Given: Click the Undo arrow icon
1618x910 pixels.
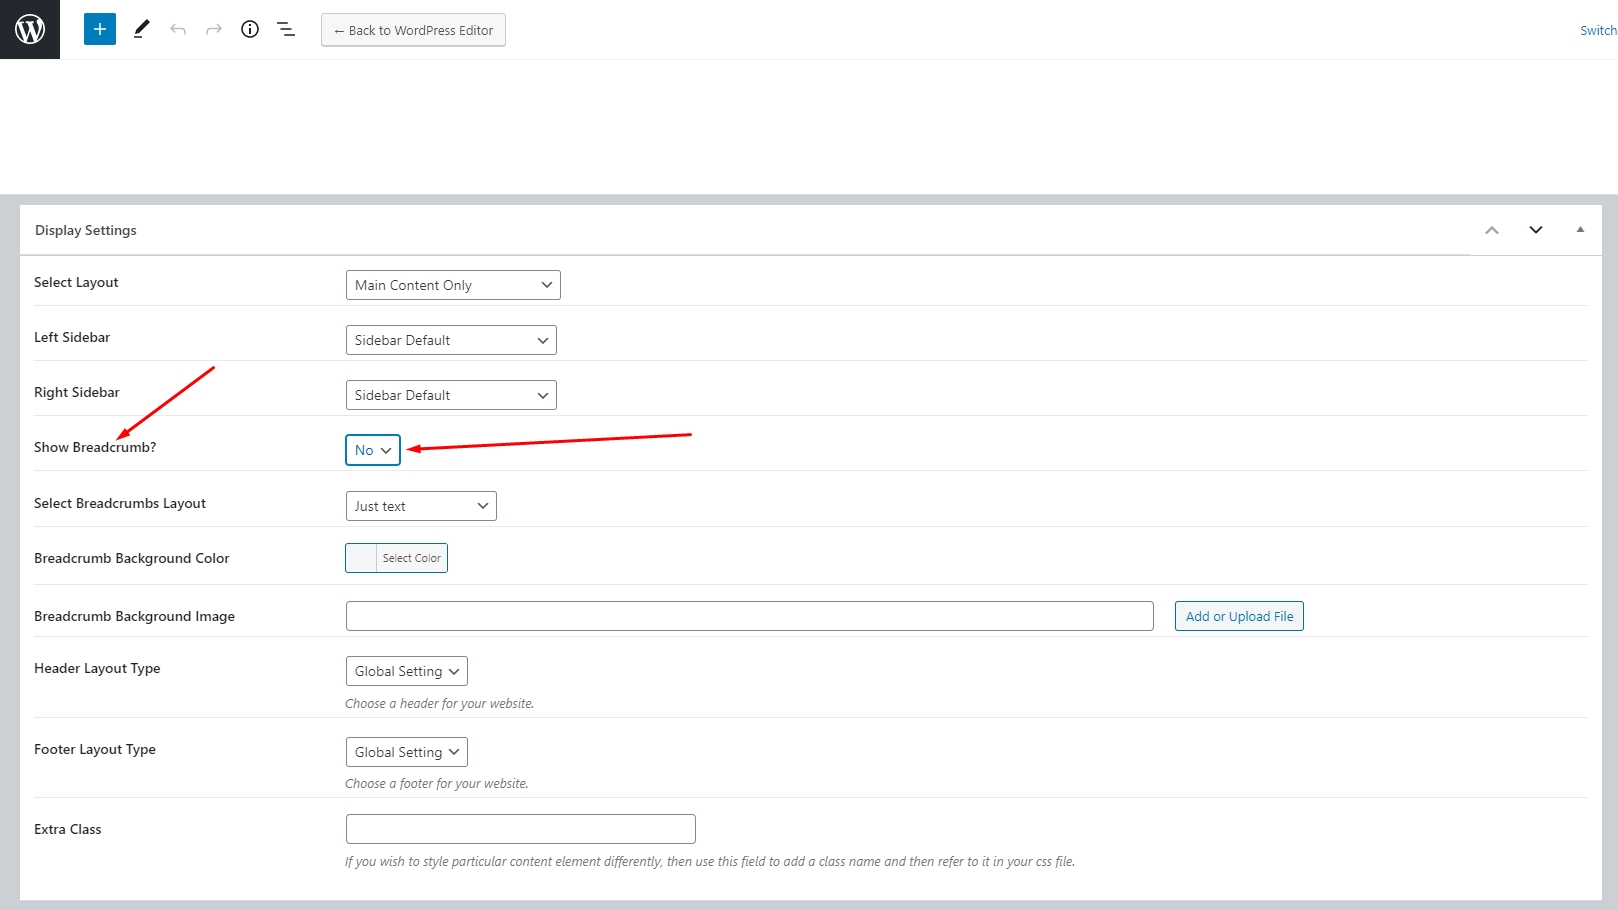Looking at the screenshot, I should [x=178, y=30].
